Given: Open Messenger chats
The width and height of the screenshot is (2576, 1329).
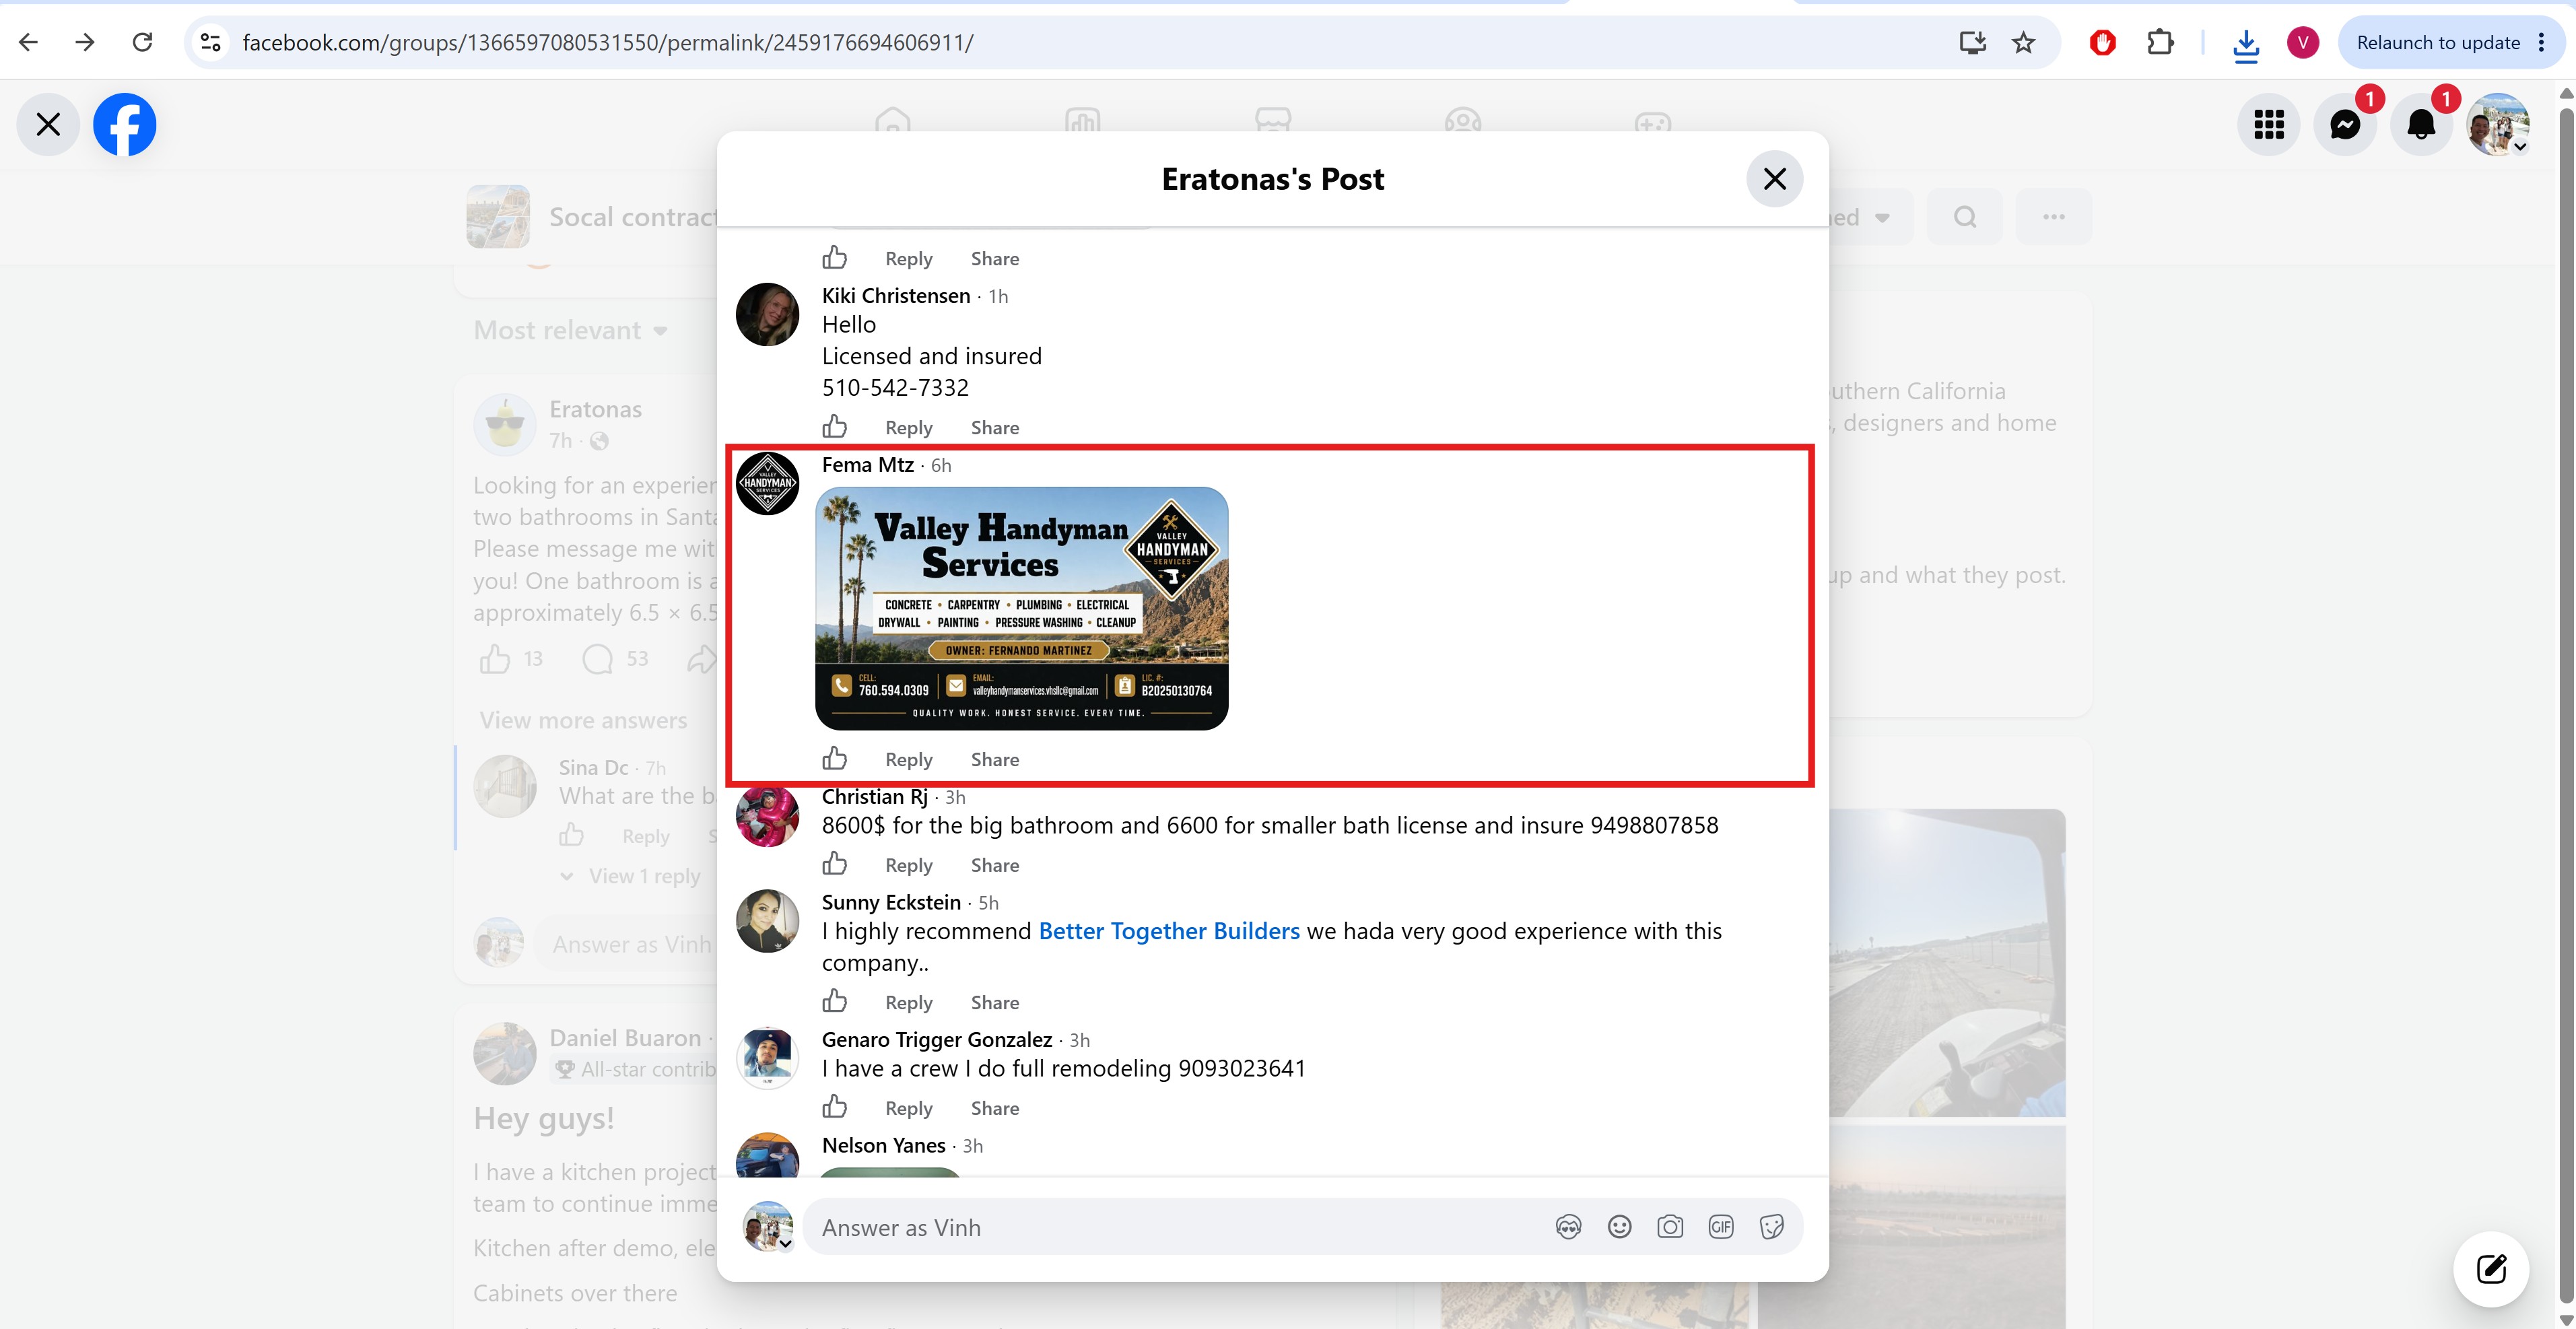Looking at the screenshot, I should coord(2345,125).
